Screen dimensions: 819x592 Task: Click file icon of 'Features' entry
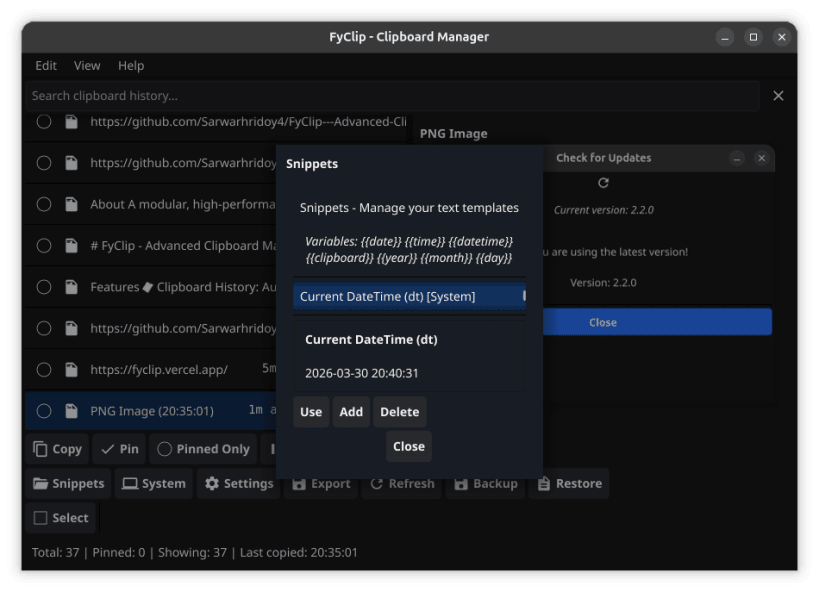coord(72,287)
